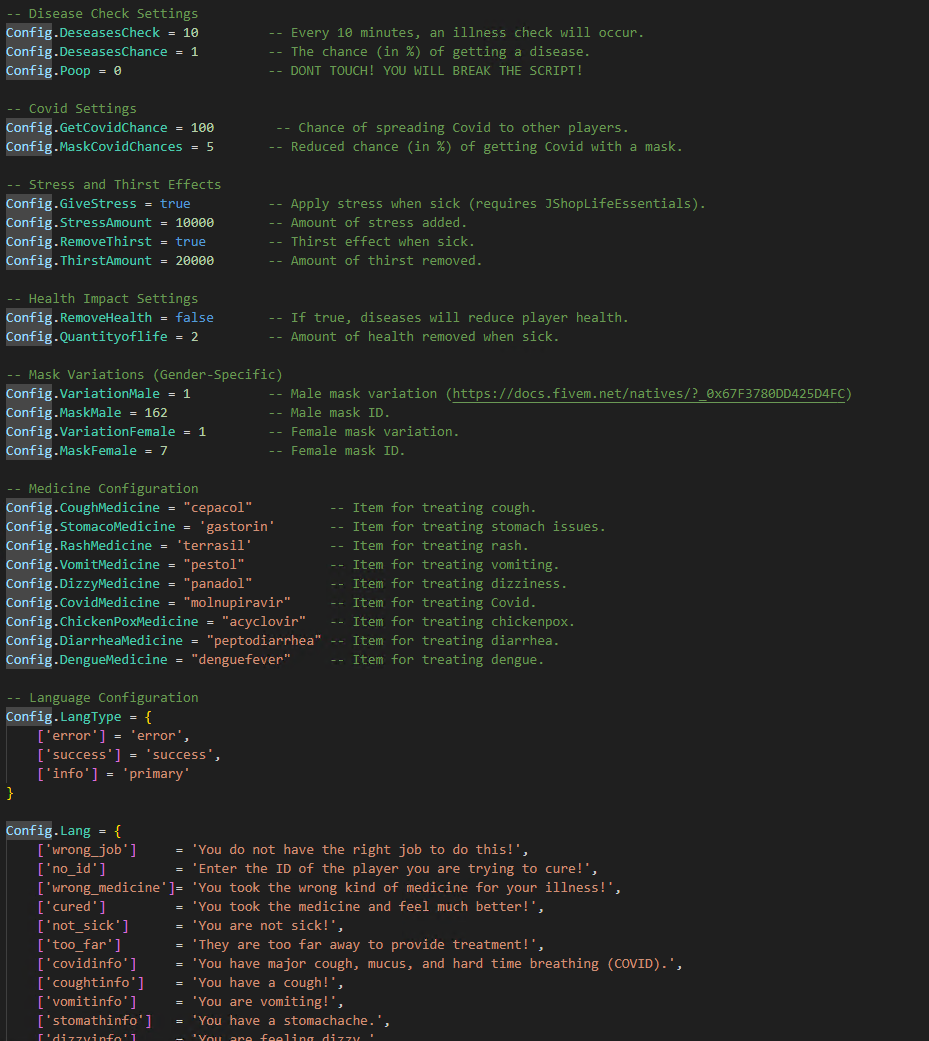Click the MaskCovidChances value 5
Viewport: 929px width, 1041px height.
(x=210, y=147)
